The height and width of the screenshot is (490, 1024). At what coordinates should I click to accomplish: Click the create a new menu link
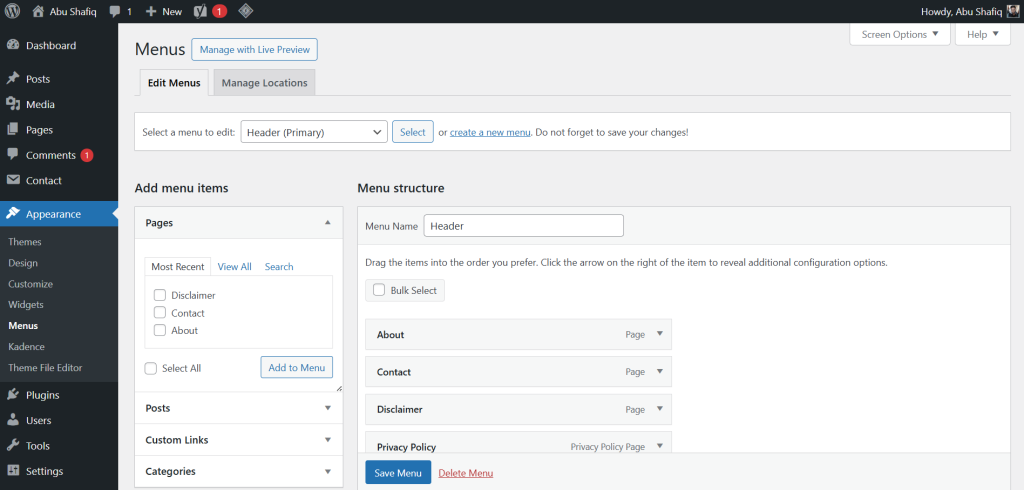coord(490,132)
